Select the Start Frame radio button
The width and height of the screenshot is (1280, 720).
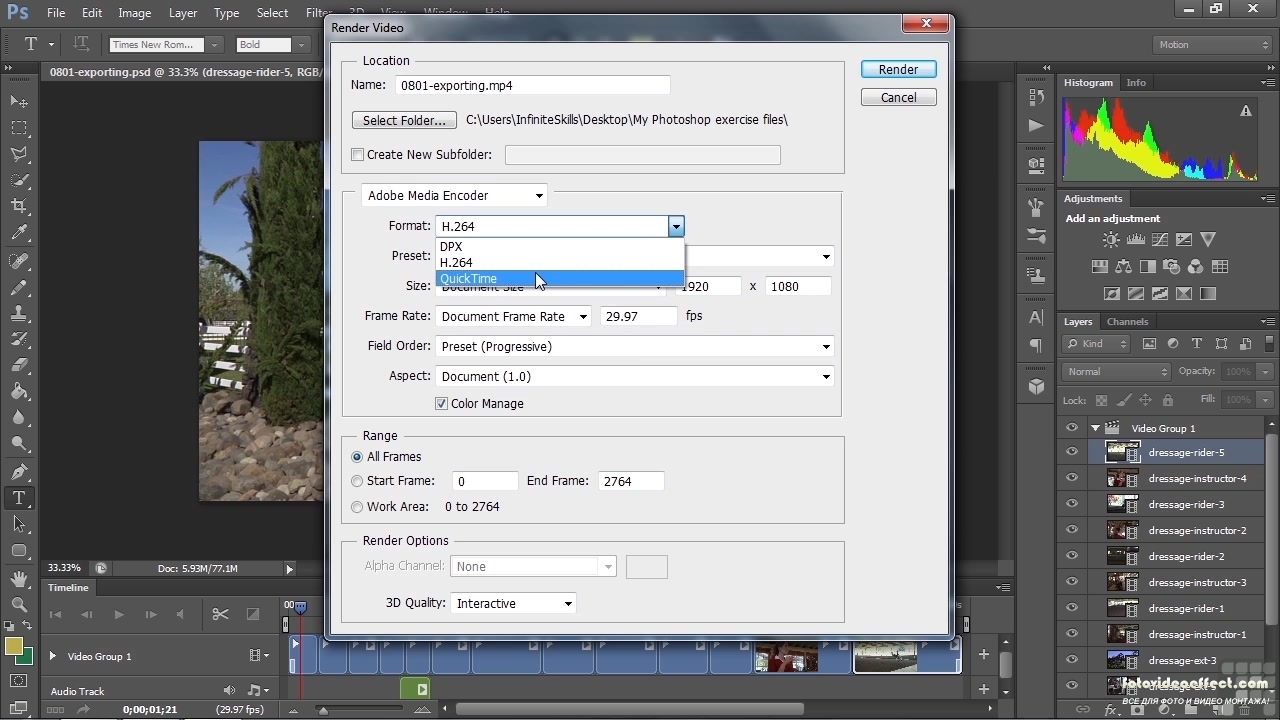pyautogui.click(x=357, y=481)
